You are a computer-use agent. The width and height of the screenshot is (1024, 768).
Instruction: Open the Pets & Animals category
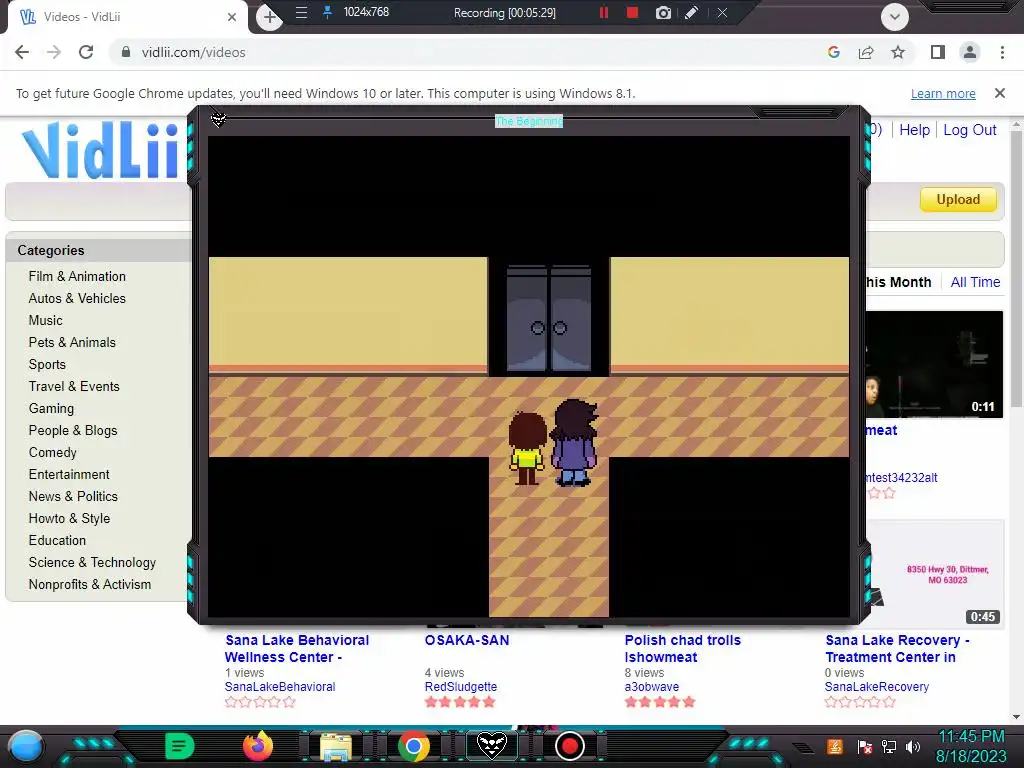coord(72,342)
